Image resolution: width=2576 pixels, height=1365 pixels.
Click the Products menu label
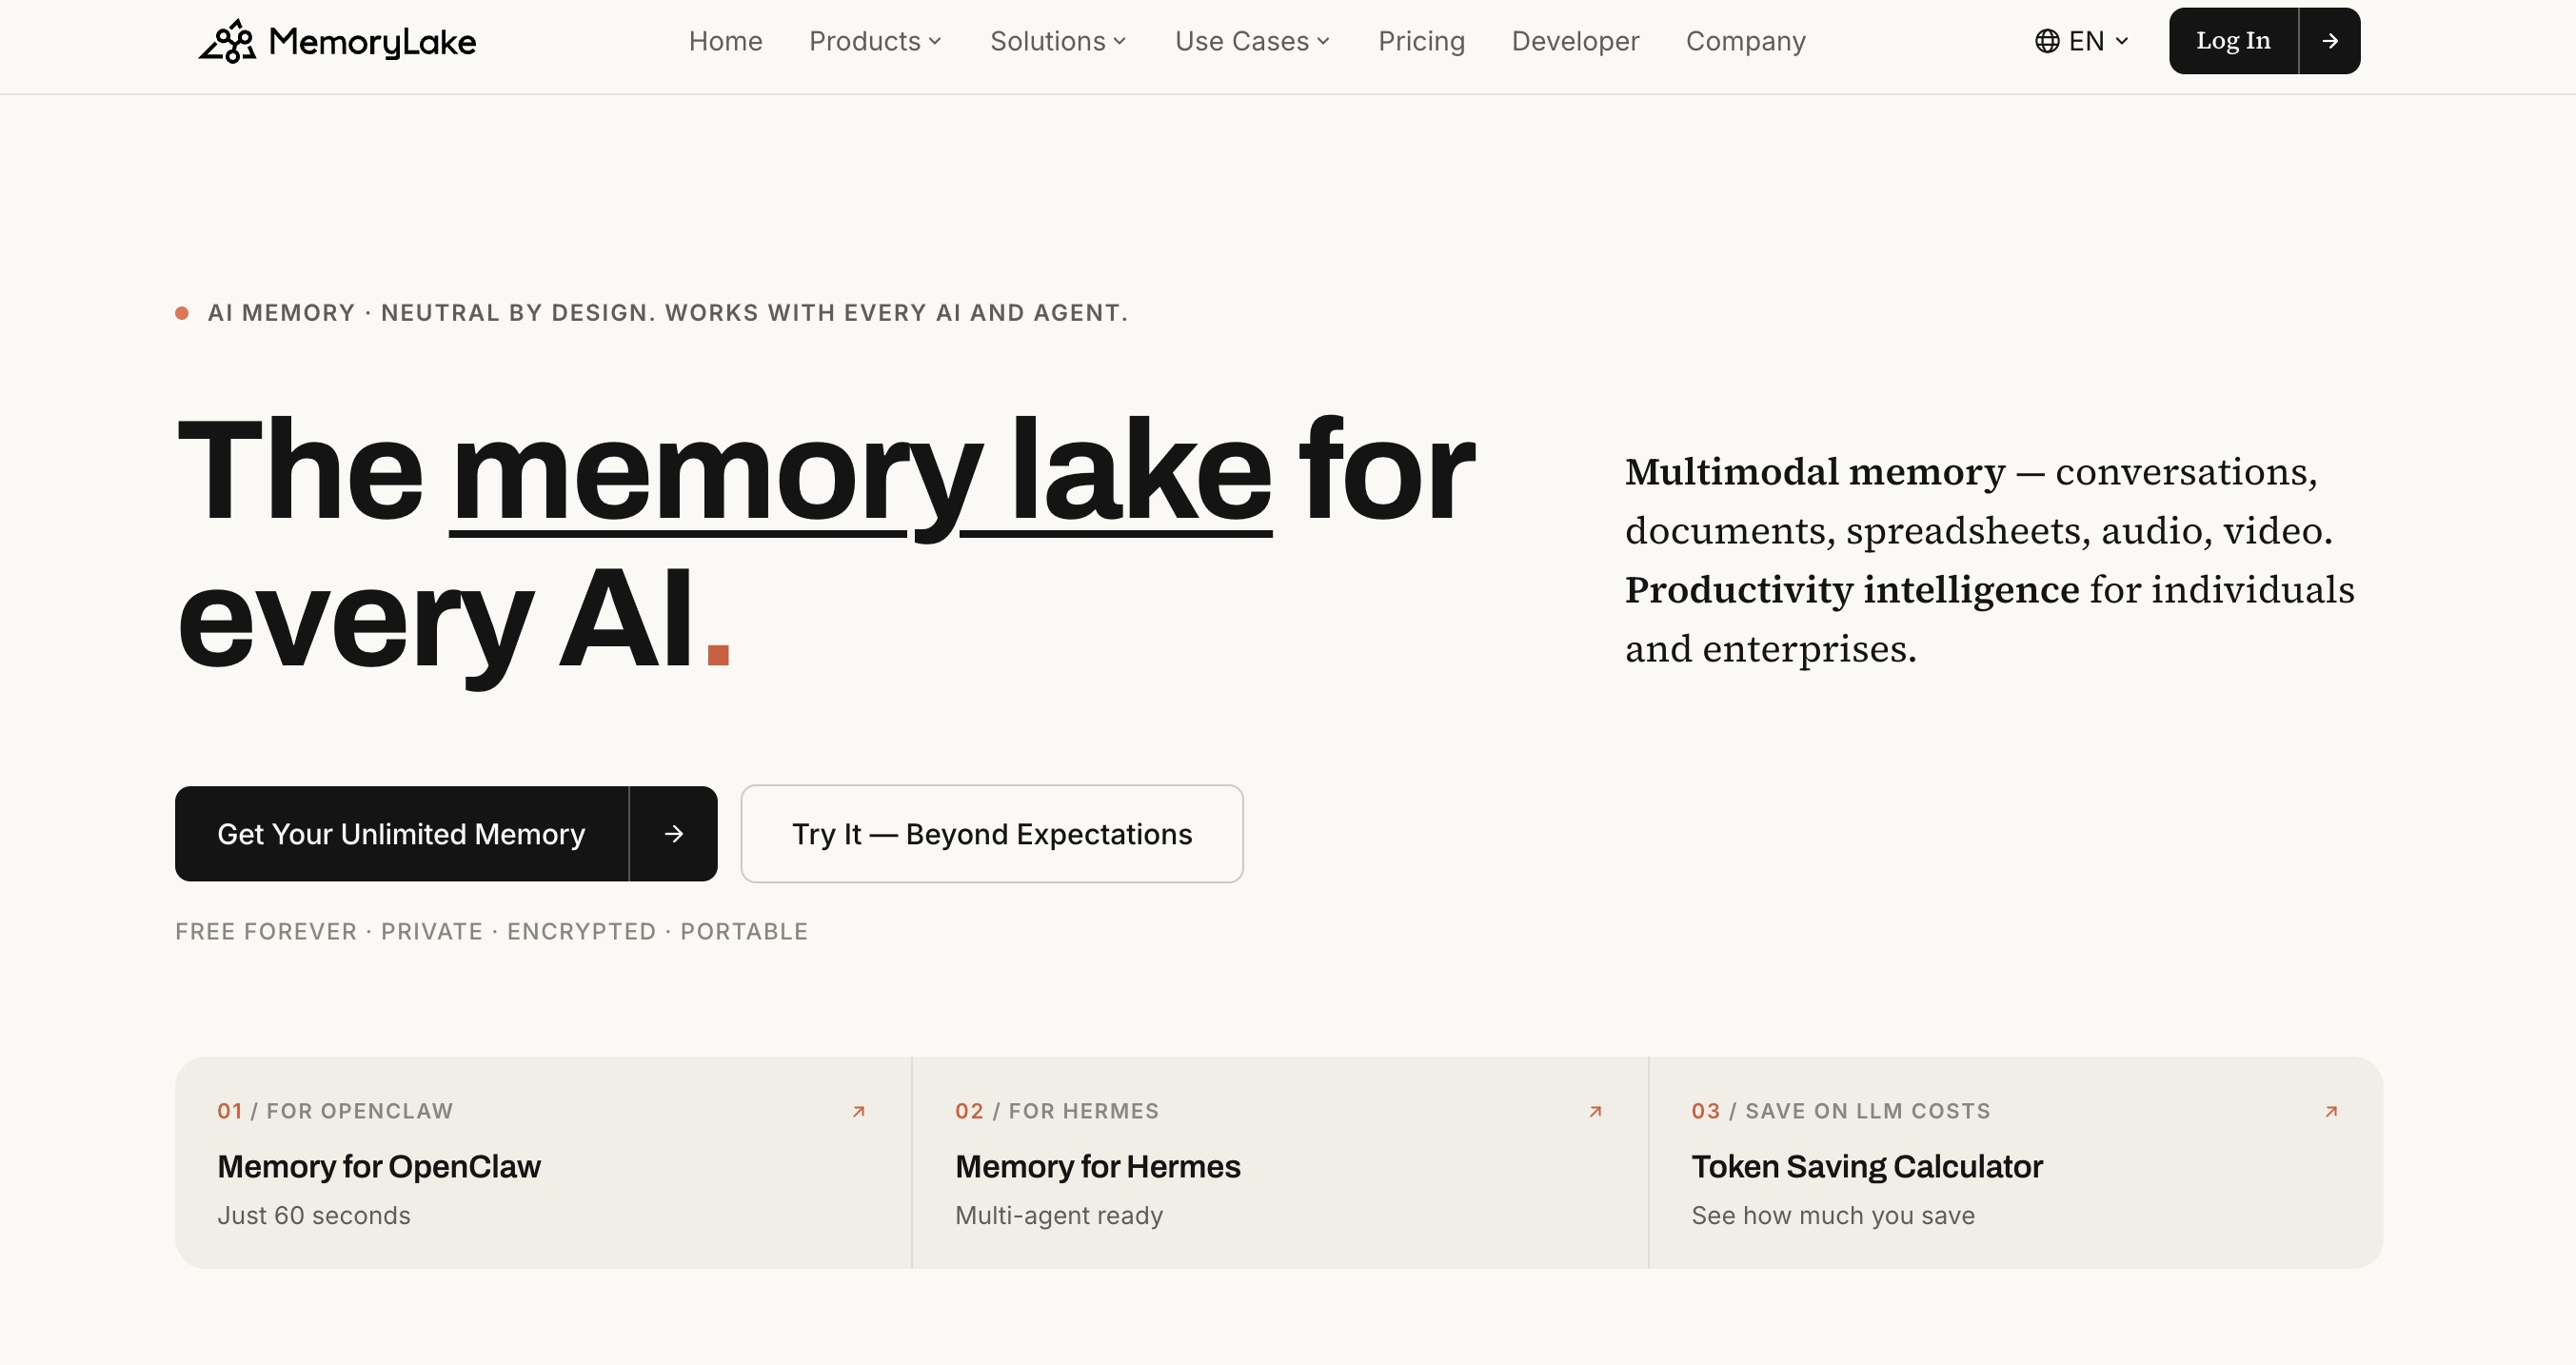[865, 41]
